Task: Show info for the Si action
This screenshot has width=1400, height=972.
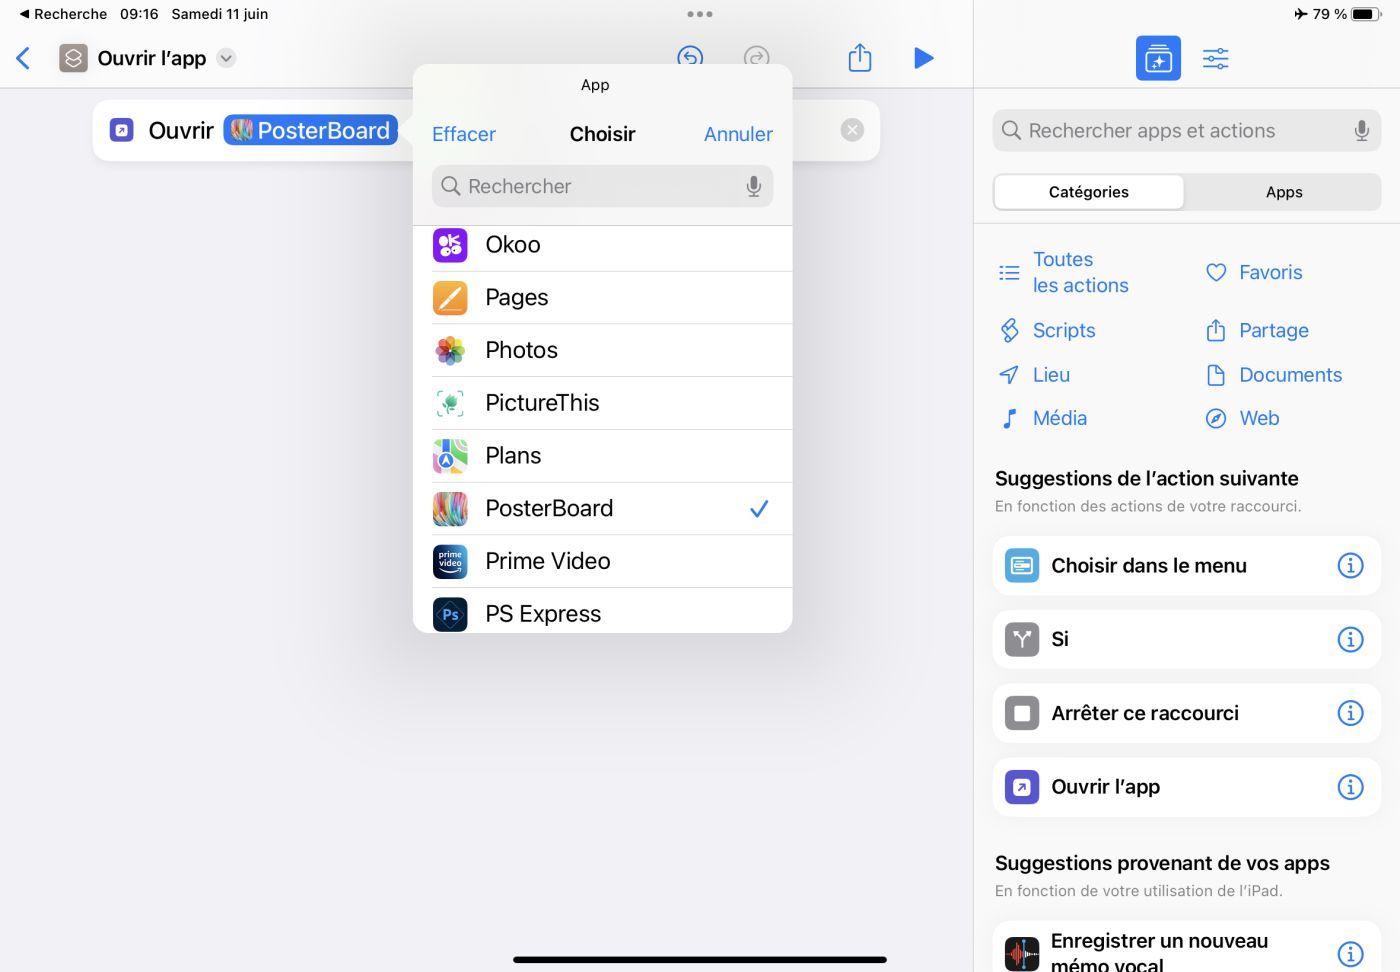Action: 1350,639
